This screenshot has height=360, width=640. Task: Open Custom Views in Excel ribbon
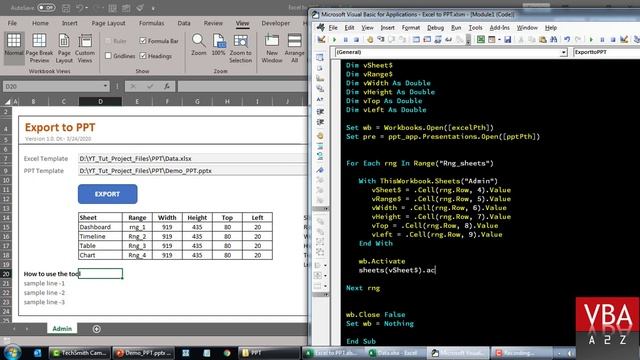85,48
